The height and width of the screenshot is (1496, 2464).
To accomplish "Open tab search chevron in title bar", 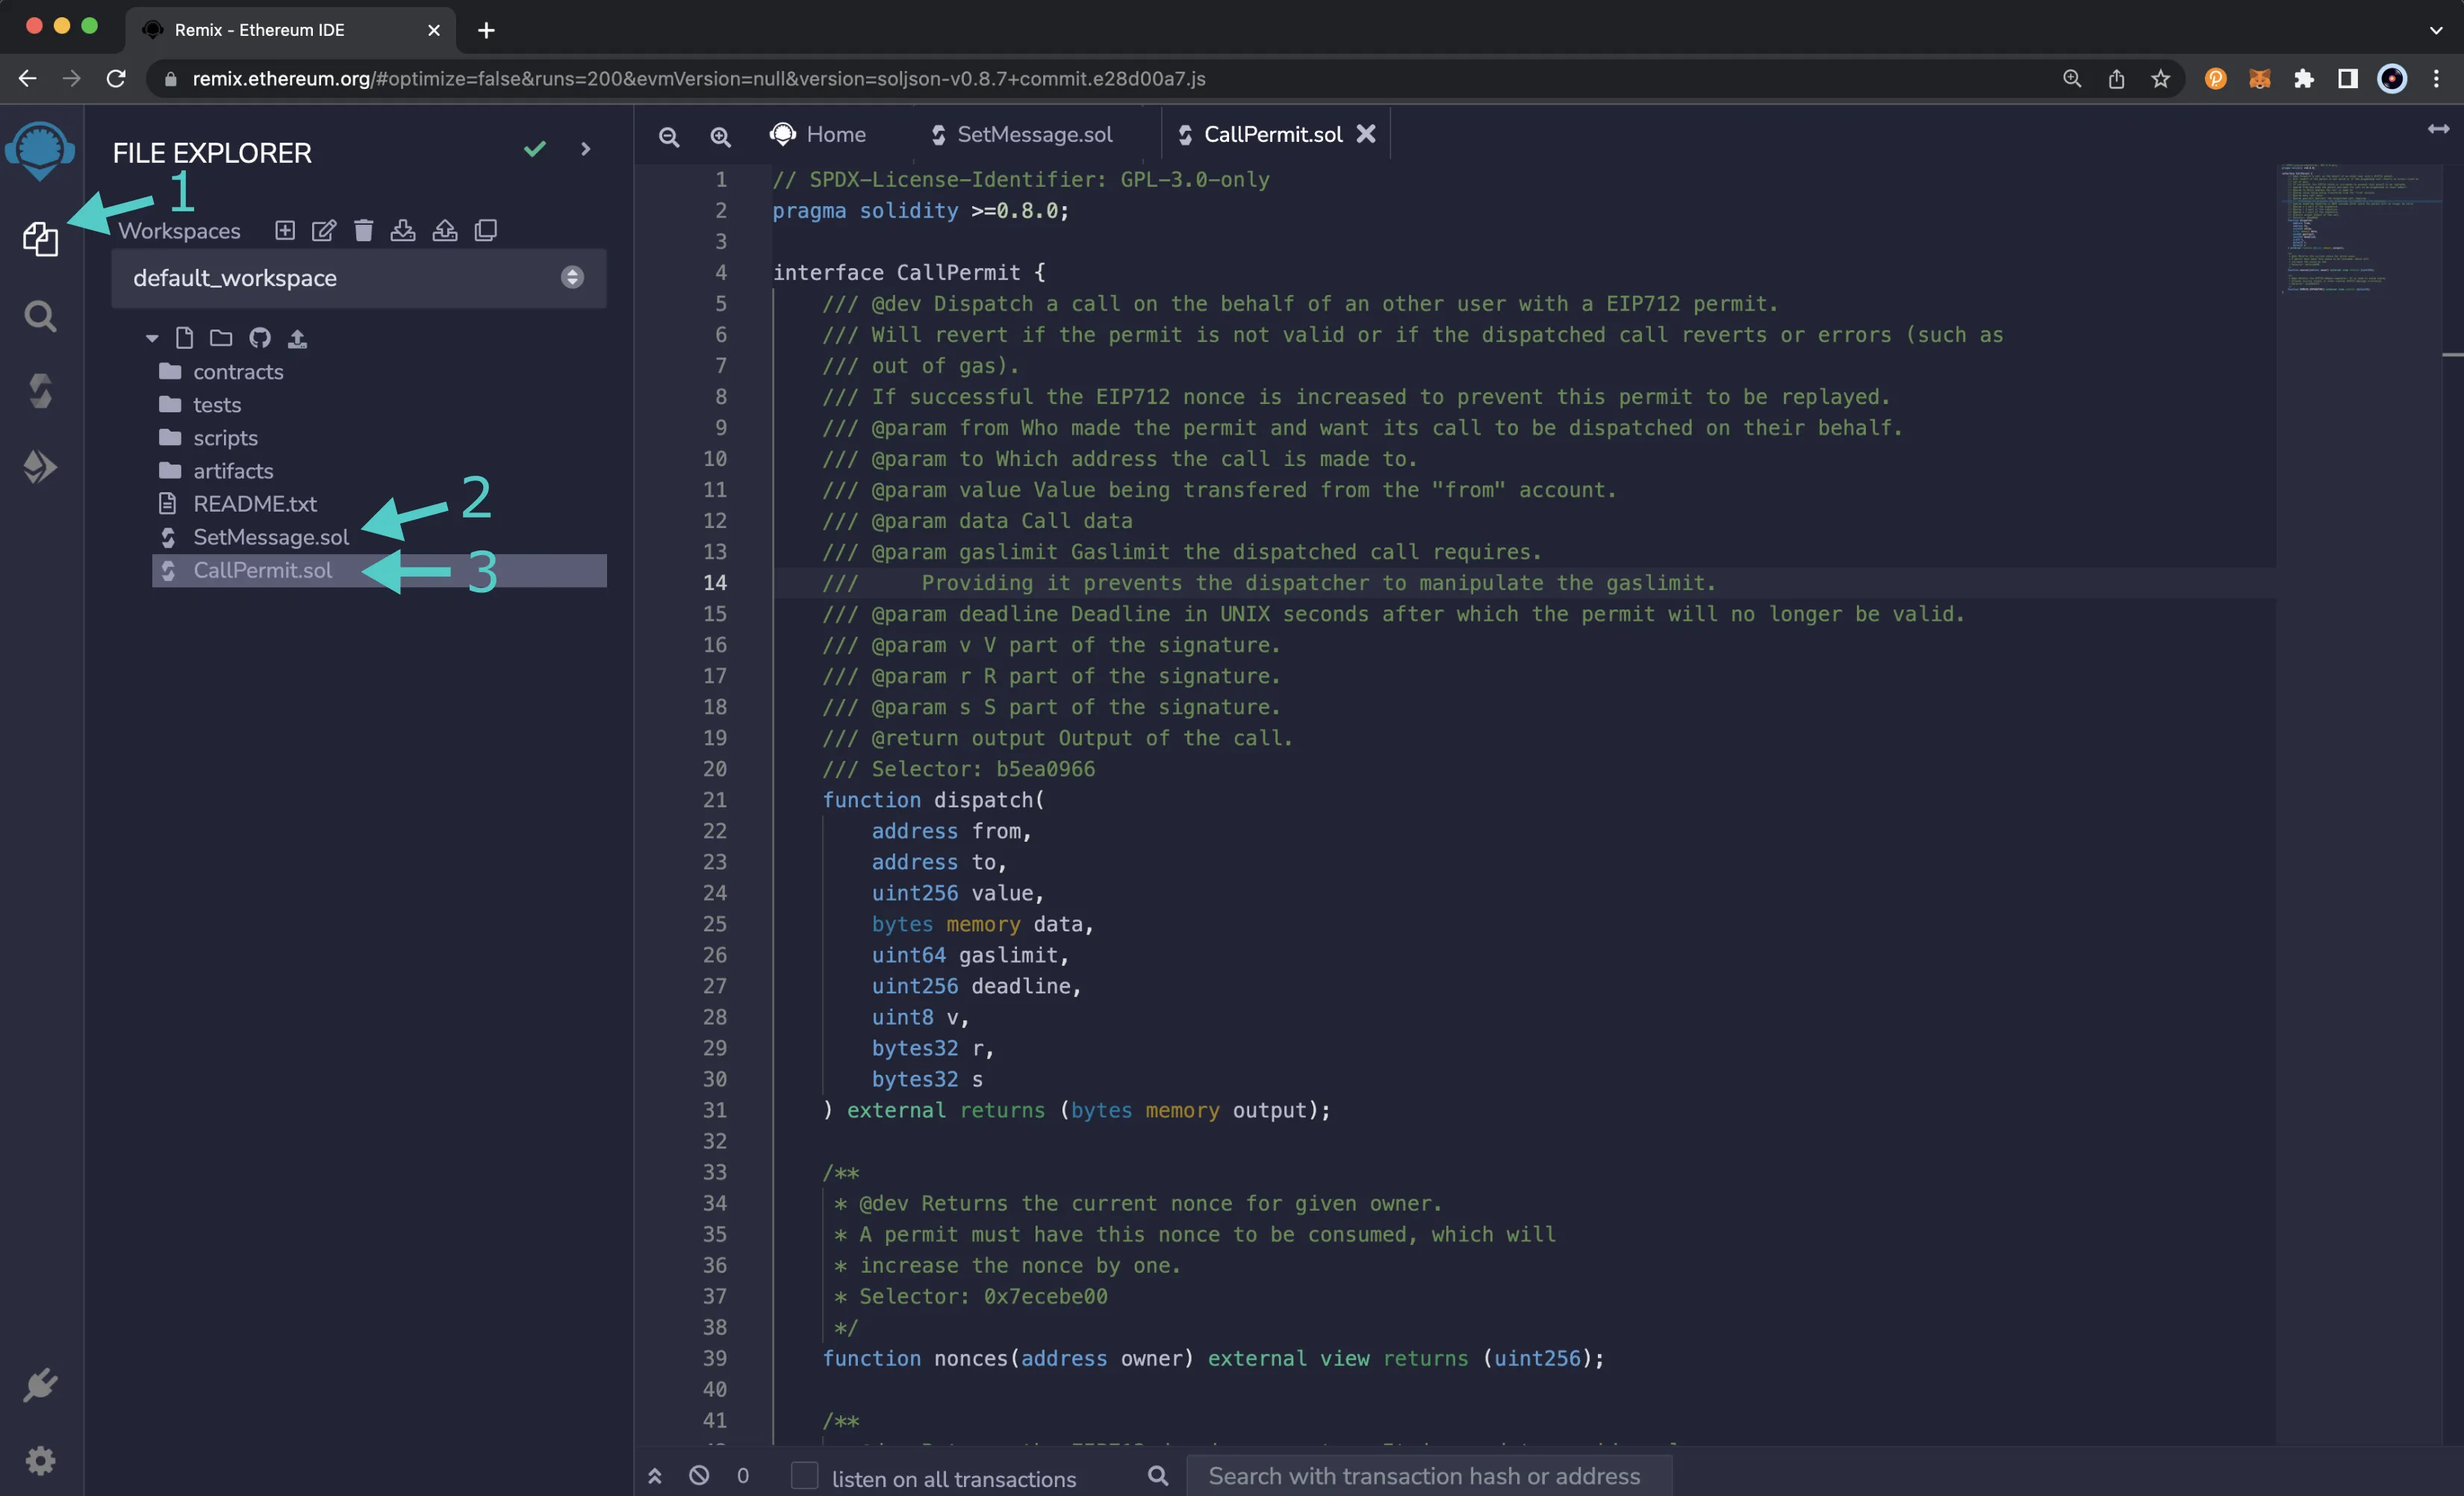I will point(2436,30).
